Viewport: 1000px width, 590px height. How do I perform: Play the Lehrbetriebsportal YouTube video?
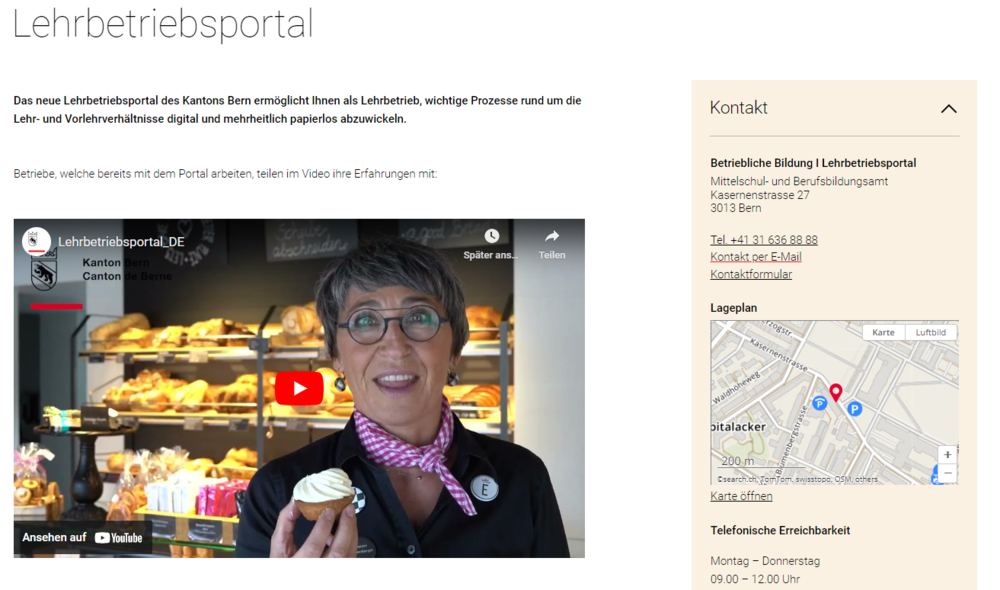point(298,388)
